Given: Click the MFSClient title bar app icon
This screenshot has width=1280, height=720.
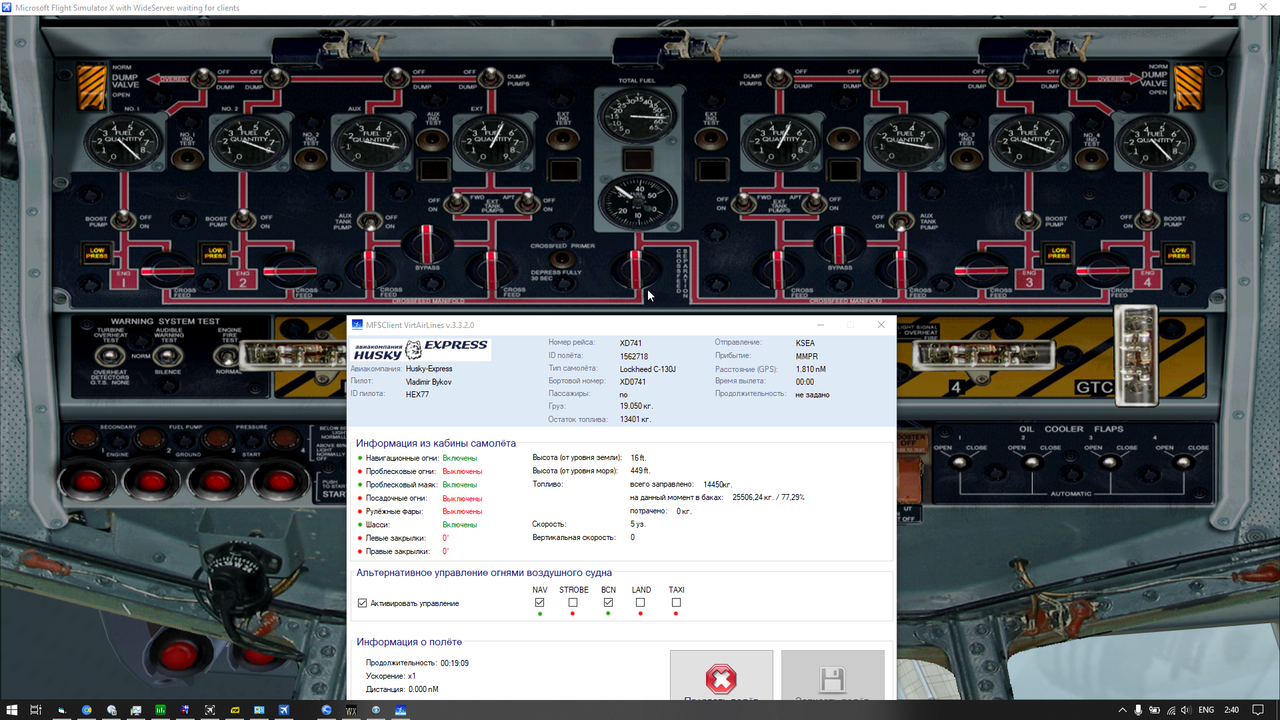Looking at the screenshot, I should [x=357, y=325].
